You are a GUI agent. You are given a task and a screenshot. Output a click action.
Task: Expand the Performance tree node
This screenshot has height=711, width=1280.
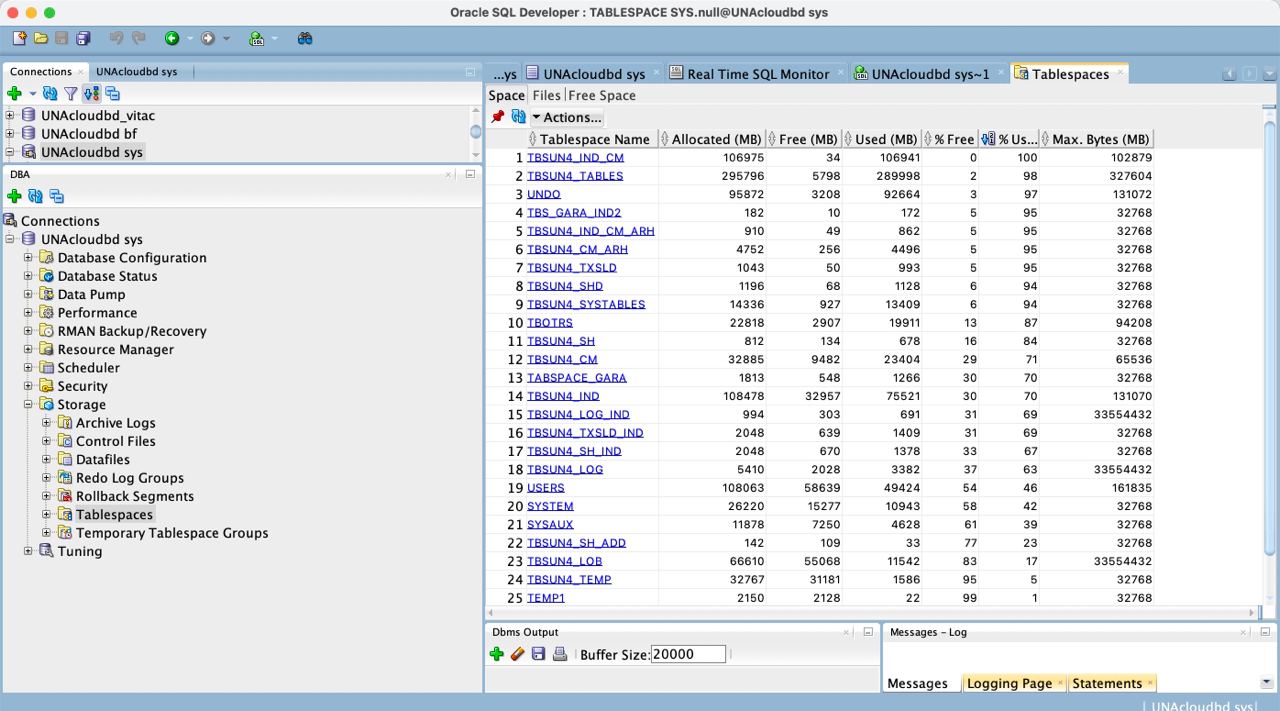(x=29, y=313)
